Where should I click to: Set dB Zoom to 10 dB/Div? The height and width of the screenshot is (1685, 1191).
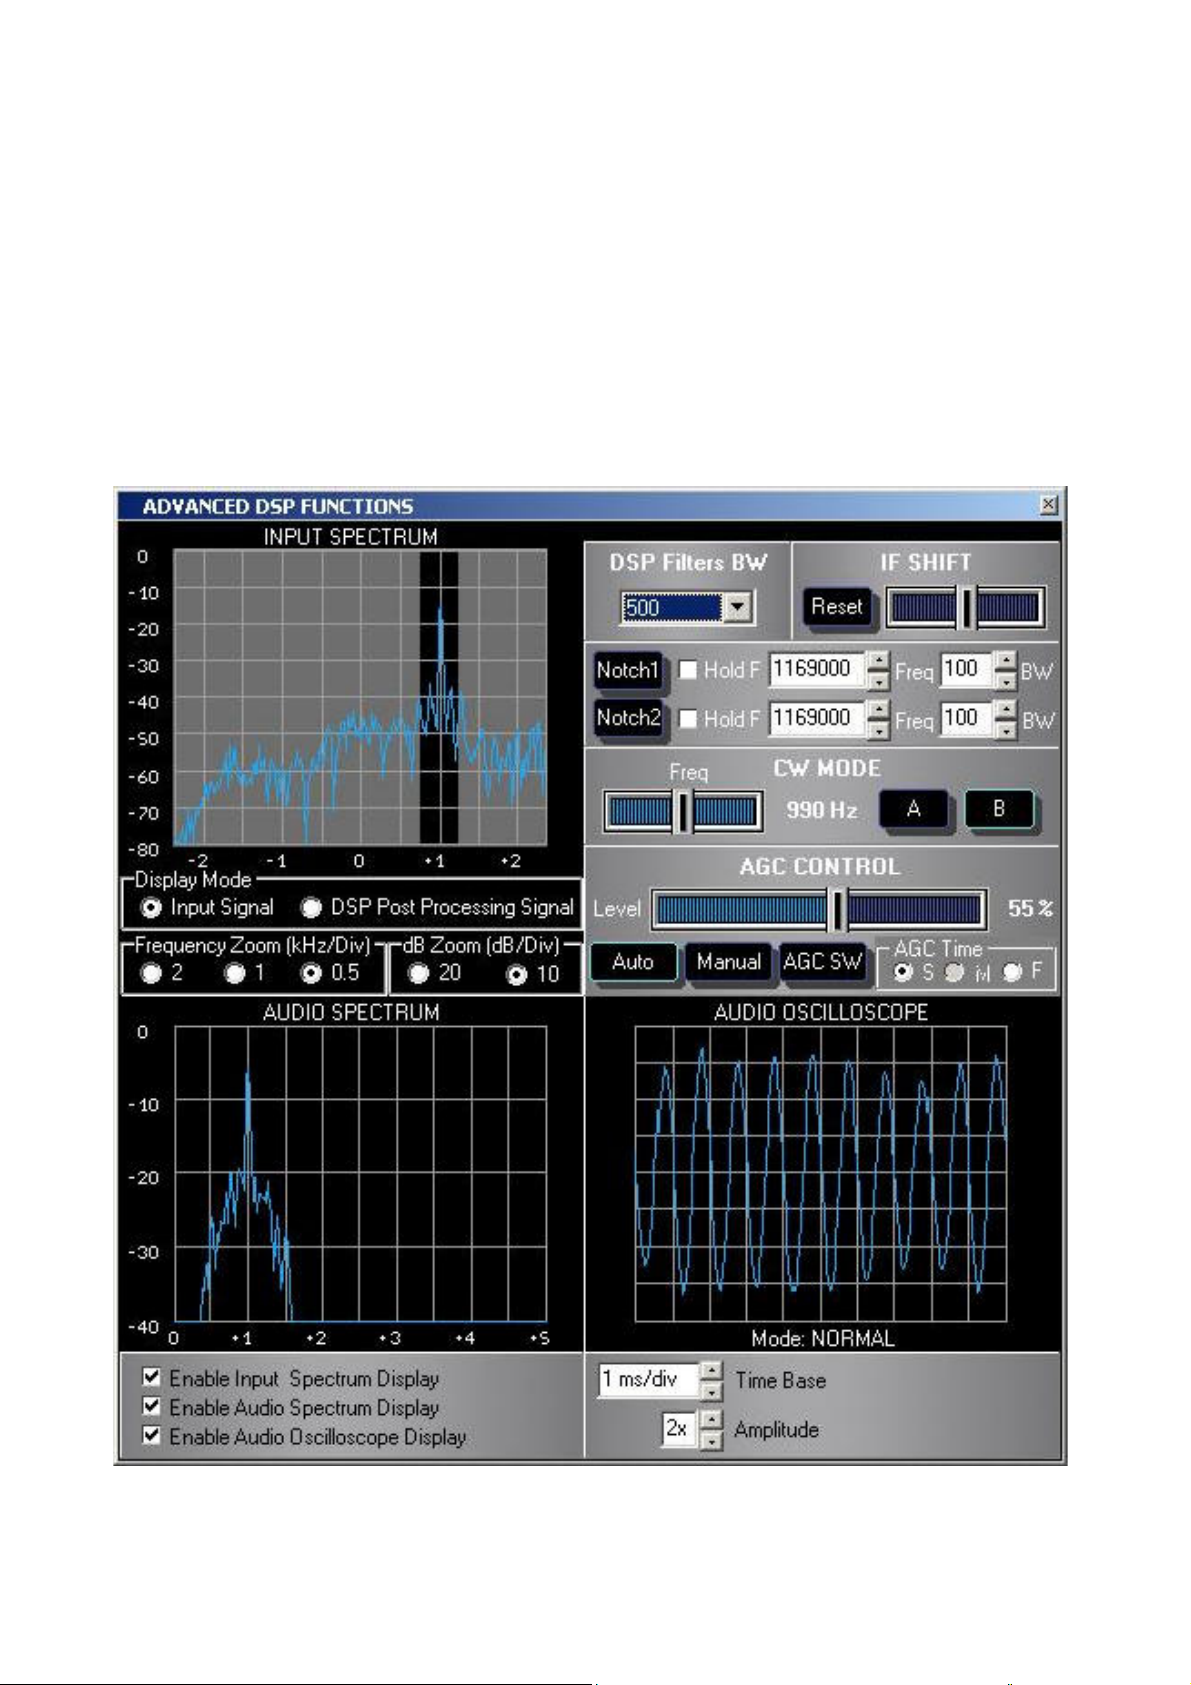click(516, 974)
